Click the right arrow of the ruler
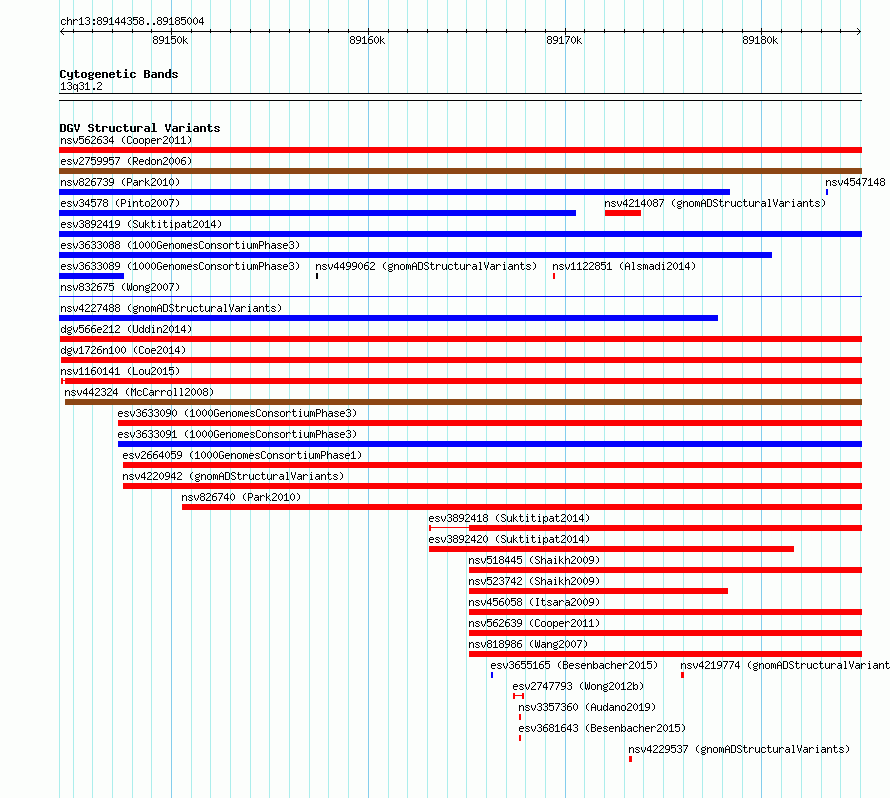Image resolution: width=890 pixels, height=798 pixels. pos(859,31)
